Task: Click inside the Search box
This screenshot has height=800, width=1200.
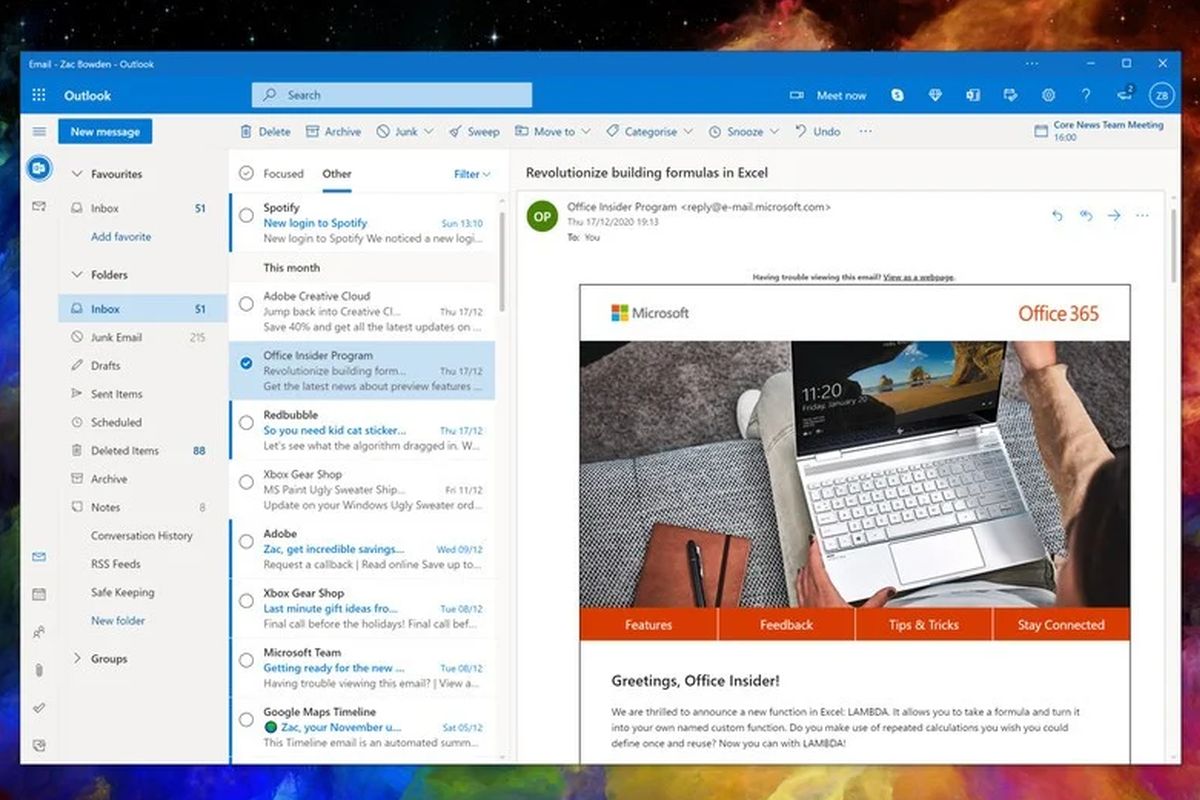Action: pyautogui.click(x=390, y=94)
